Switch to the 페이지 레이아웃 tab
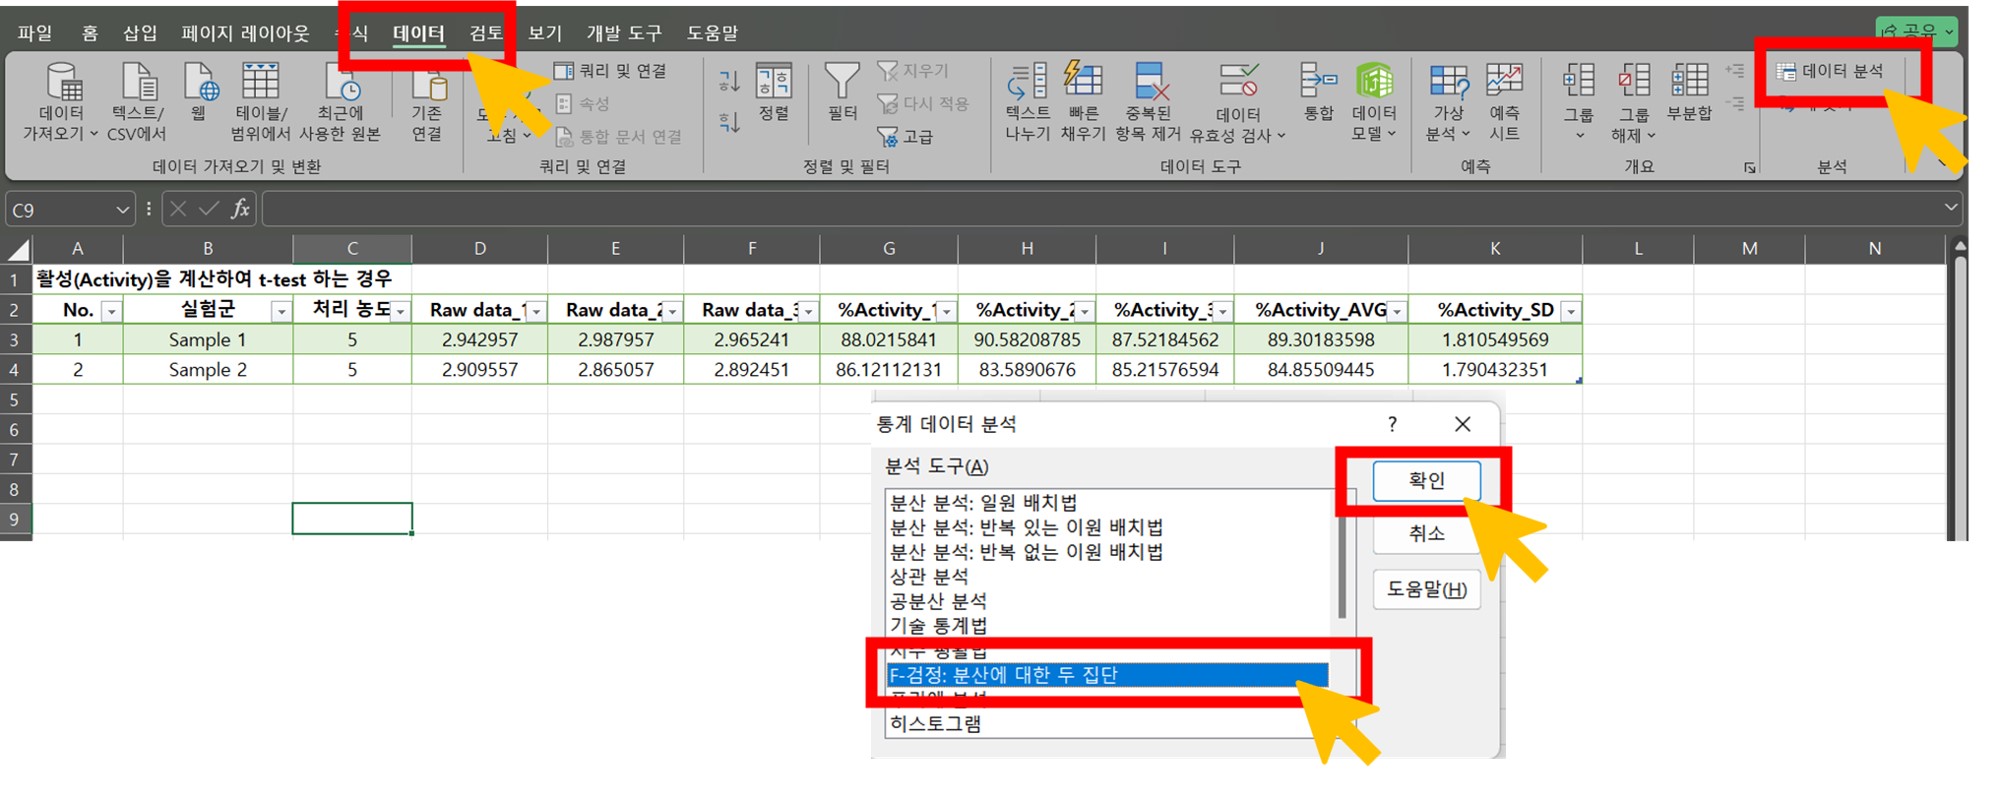 [x=245, y=33]
